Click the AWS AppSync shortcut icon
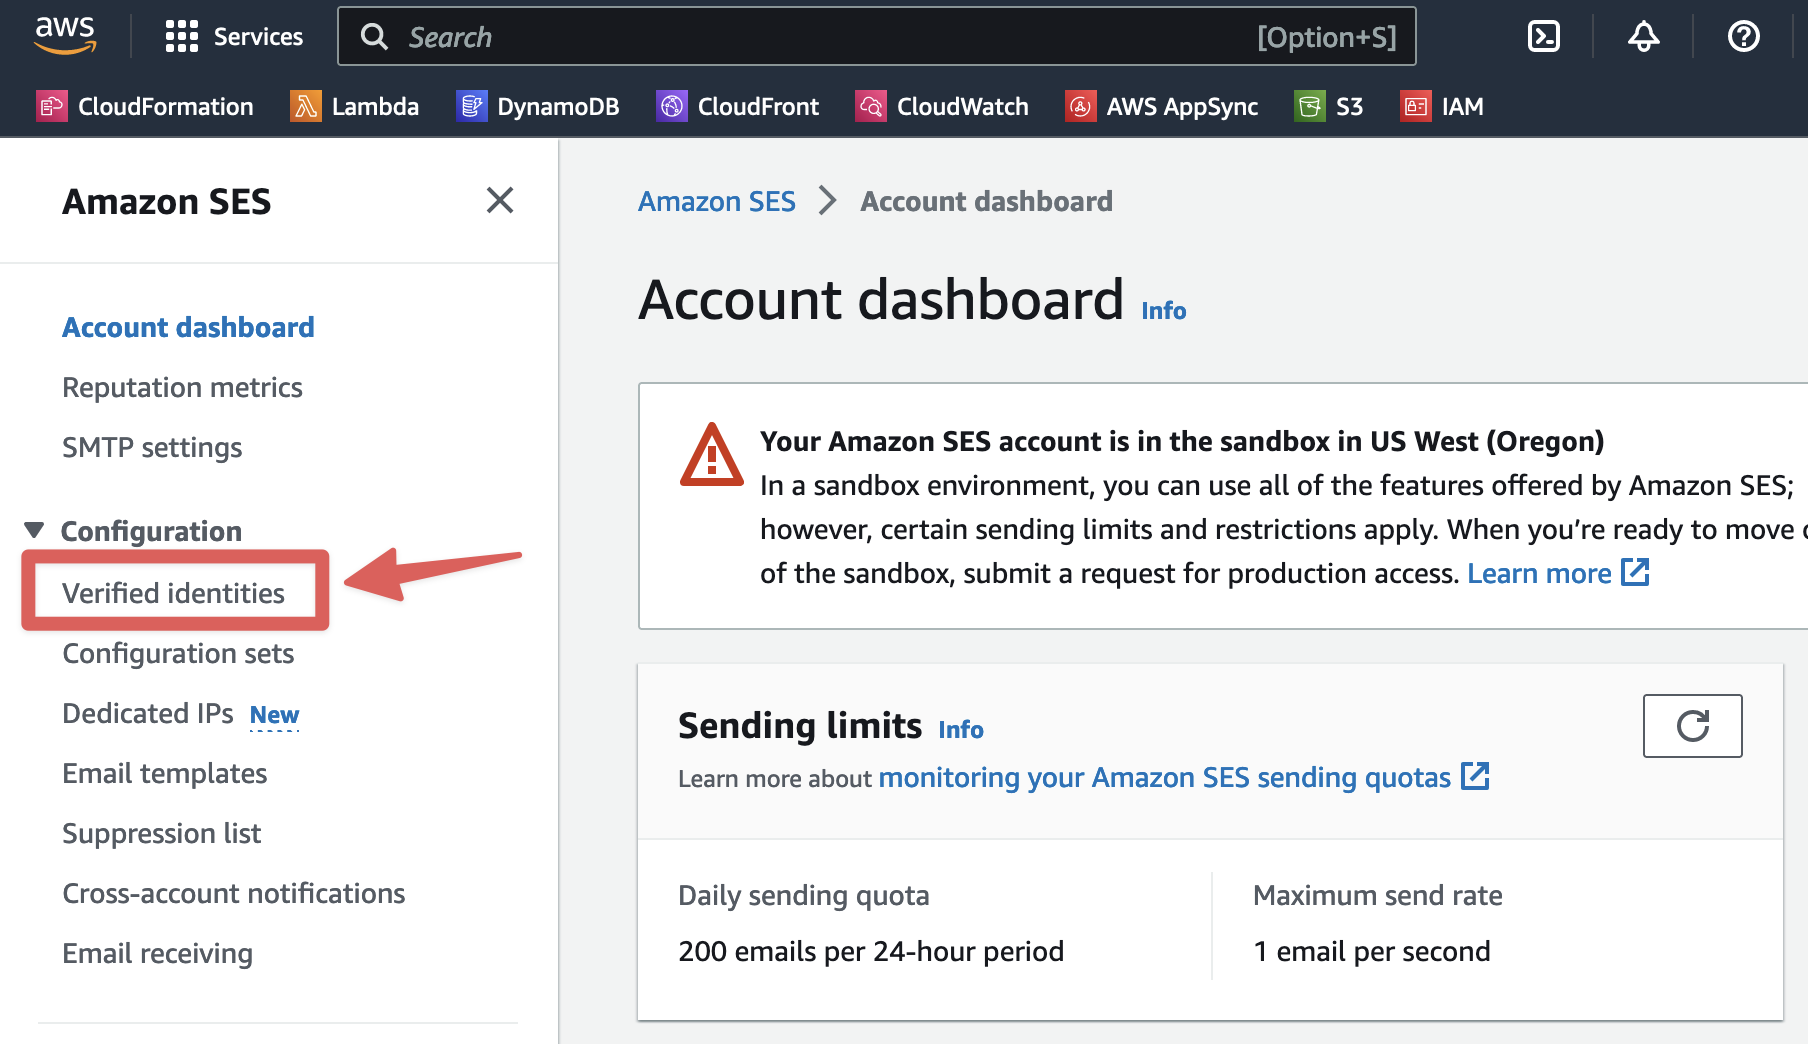The width and height of the screenshot is (1808, 1044). click(x=1080, y=106)
